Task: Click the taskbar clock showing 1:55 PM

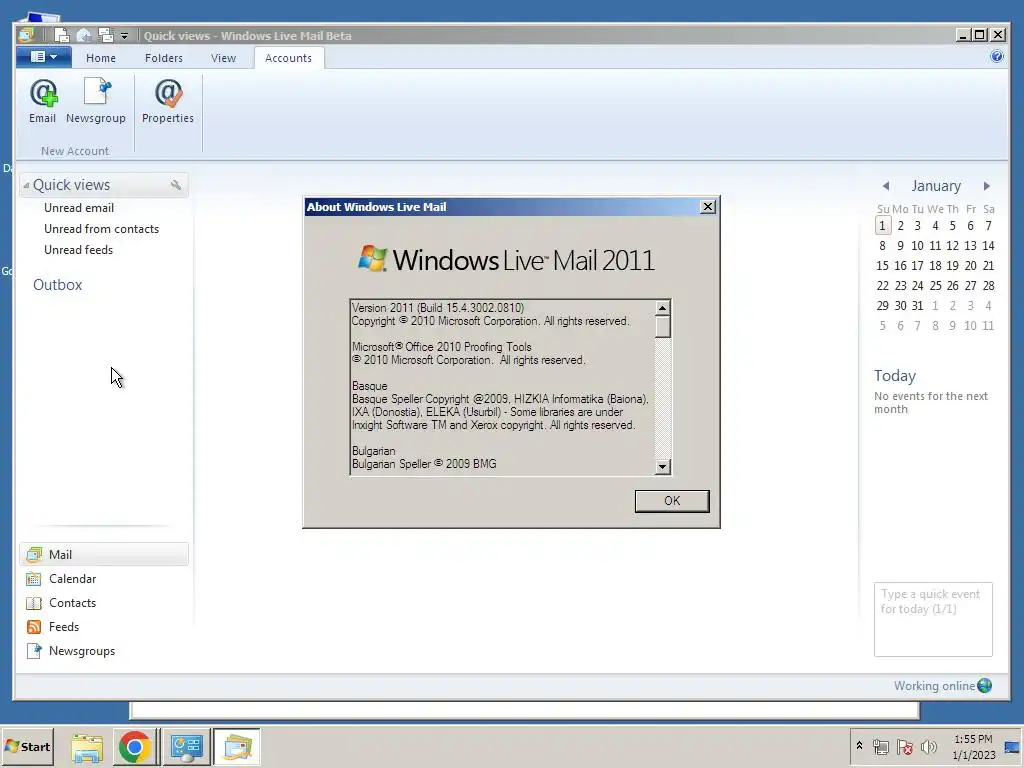Action: 973,747
